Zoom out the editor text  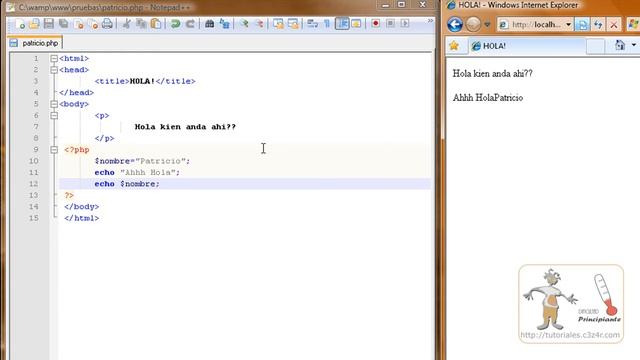(259, 24)
